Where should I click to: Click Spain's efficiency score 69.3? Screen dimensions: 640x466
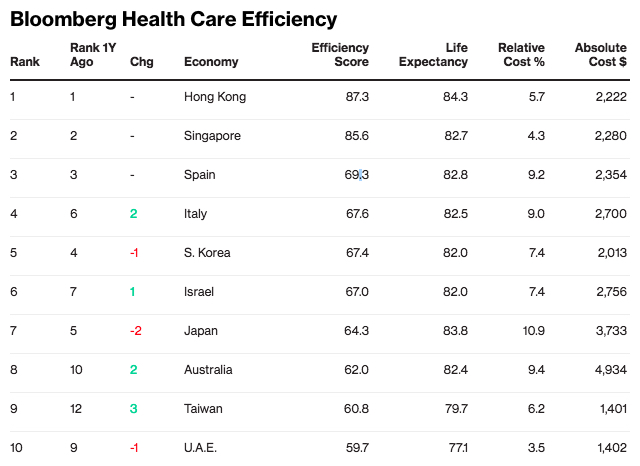356,175
